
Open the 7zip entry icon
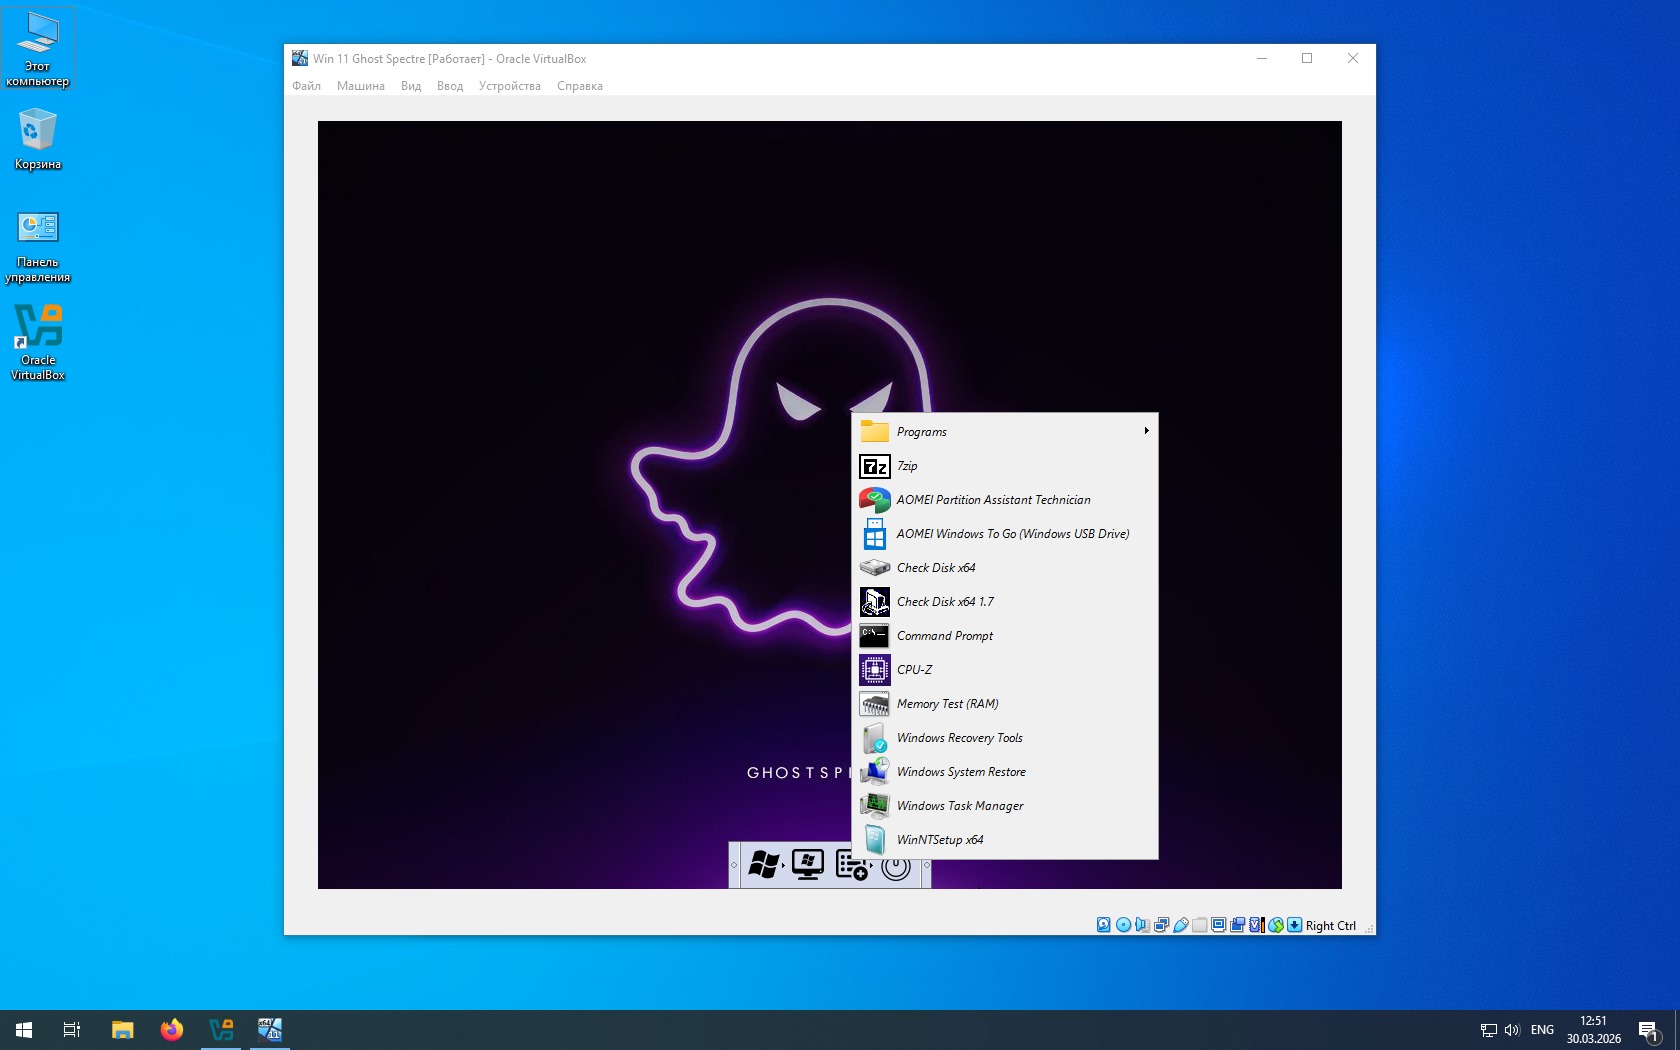[875, 466]
